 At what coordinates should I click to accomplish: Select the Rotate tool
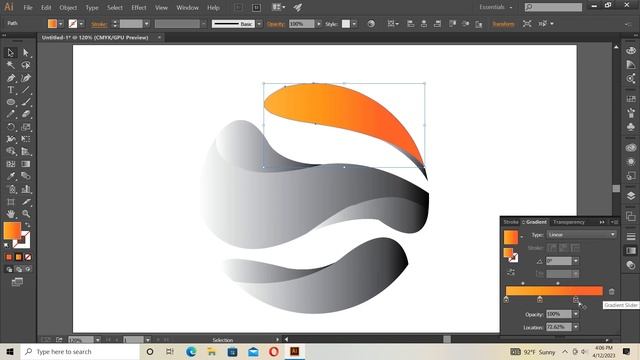pyautogui.click(x=11, y=127)
